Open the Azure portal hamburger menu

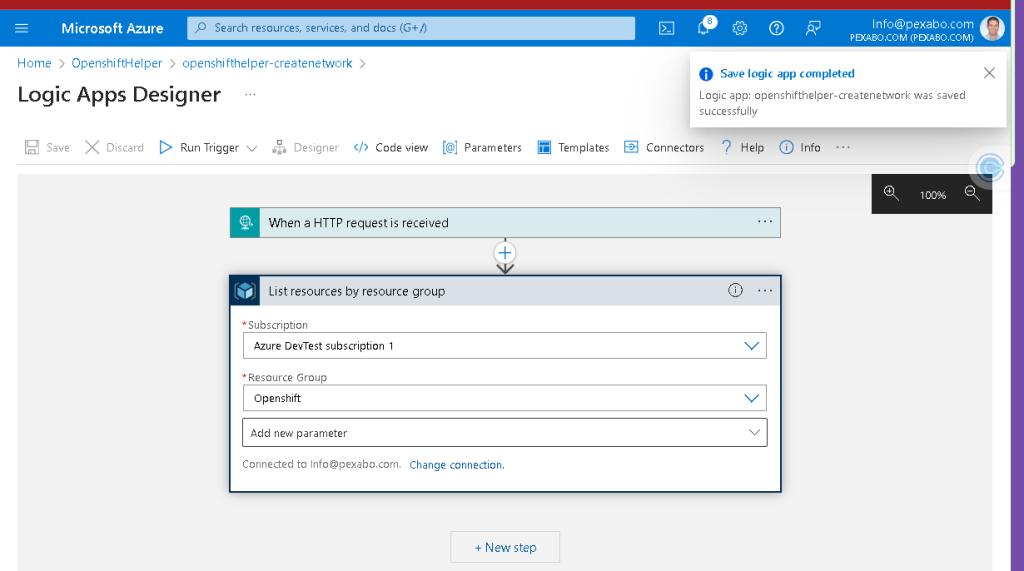point(22,28)
